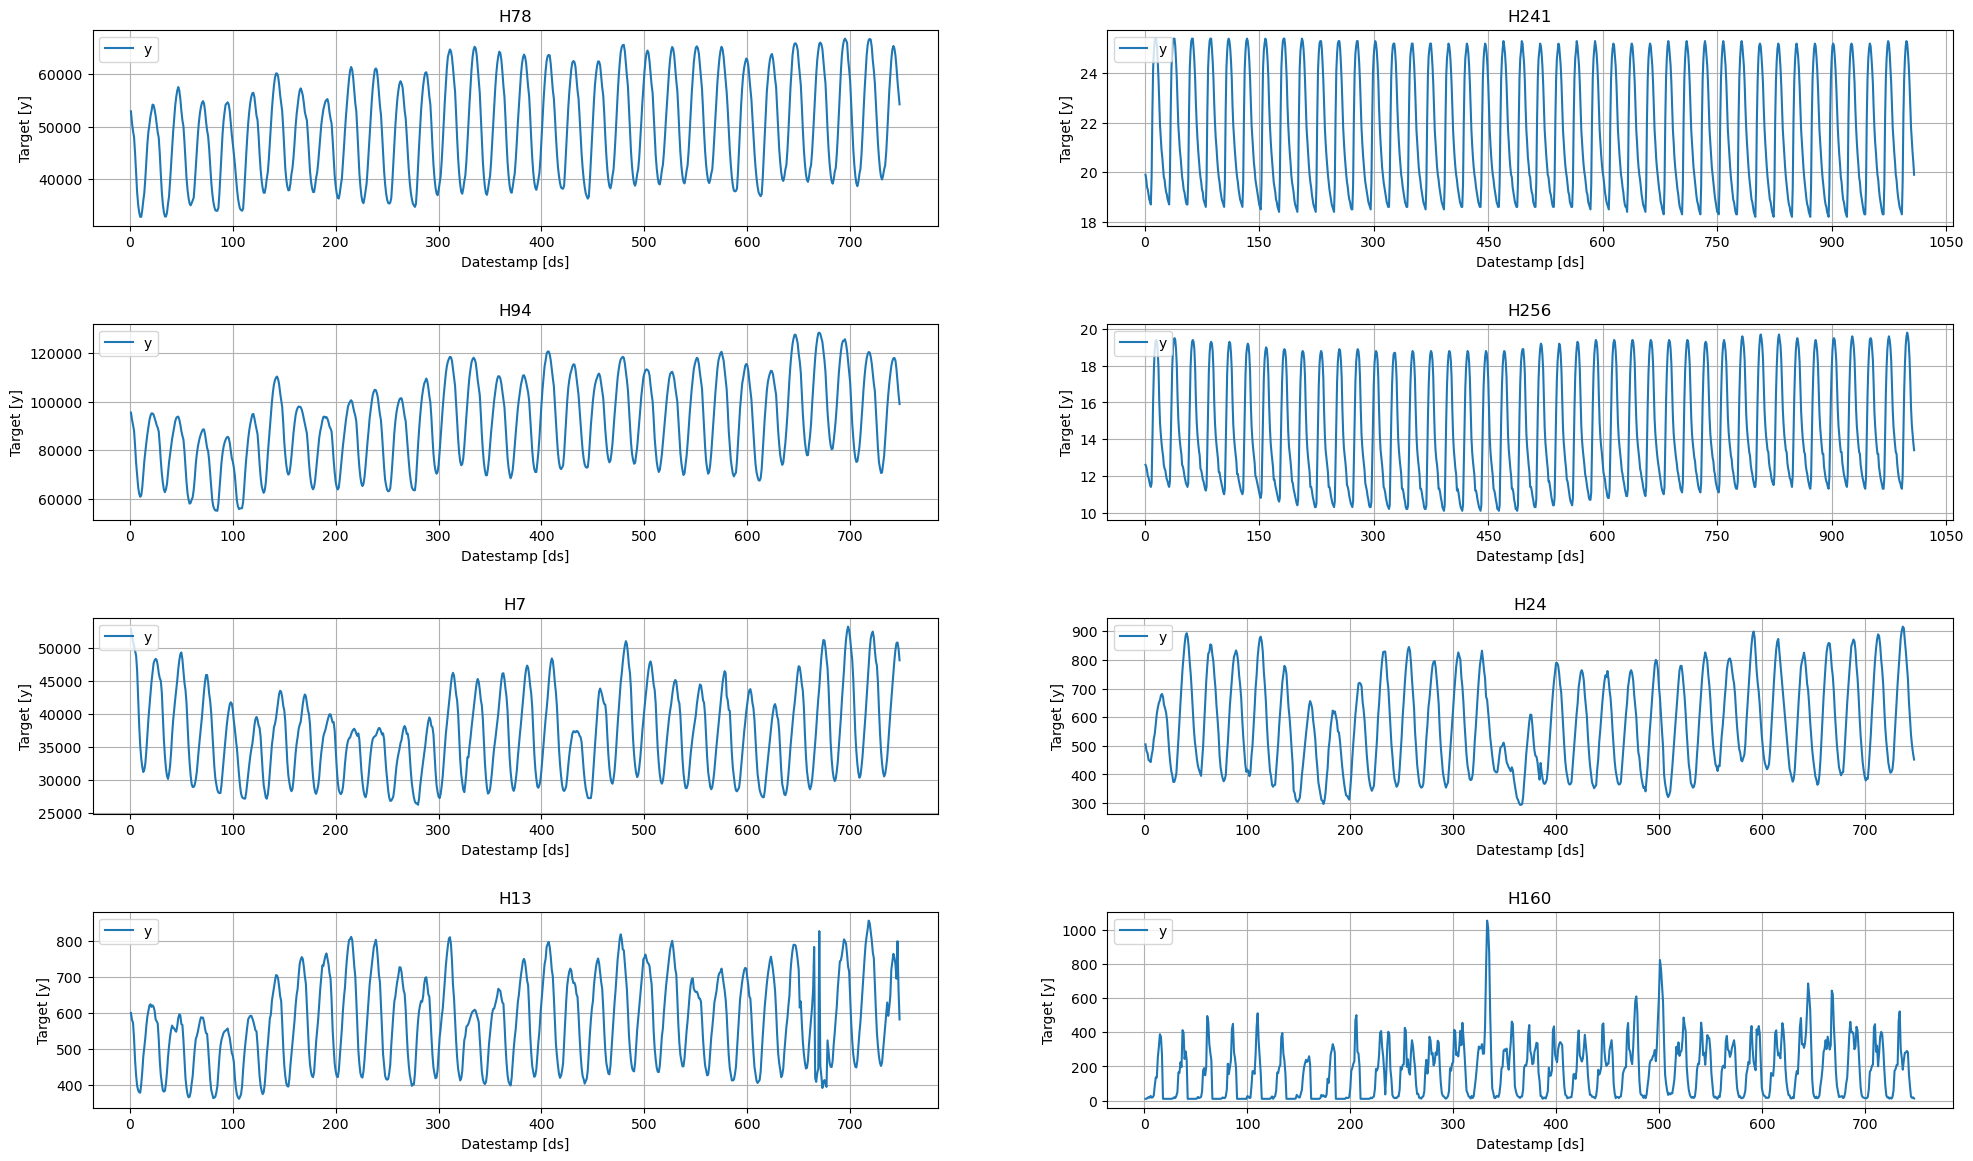Click the 120000 y-tick on H94
Viewport: 1973px width, 1161px height.
pos(57,354)
